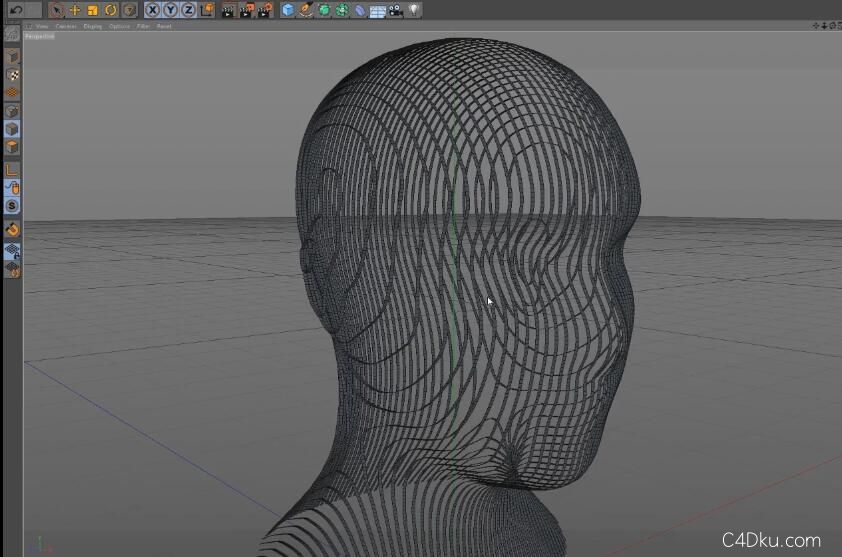Switch to Texture mode checkered cube
The width and height of the screenshot is (842, 557).
[12, 75]
